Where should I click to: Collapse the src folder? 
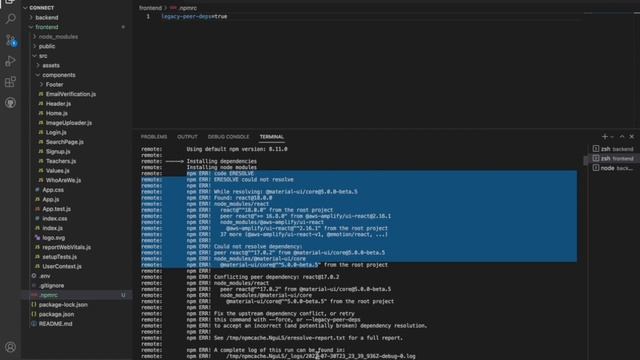tap(43, 56)
